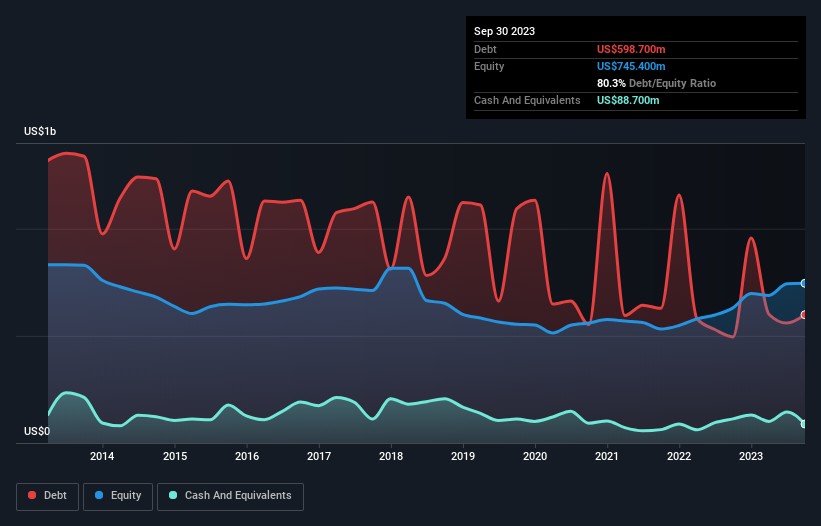Screen dimensions: 821x526
Task: Click the US$1b y-axis label
Action: [x=40, y=131]
